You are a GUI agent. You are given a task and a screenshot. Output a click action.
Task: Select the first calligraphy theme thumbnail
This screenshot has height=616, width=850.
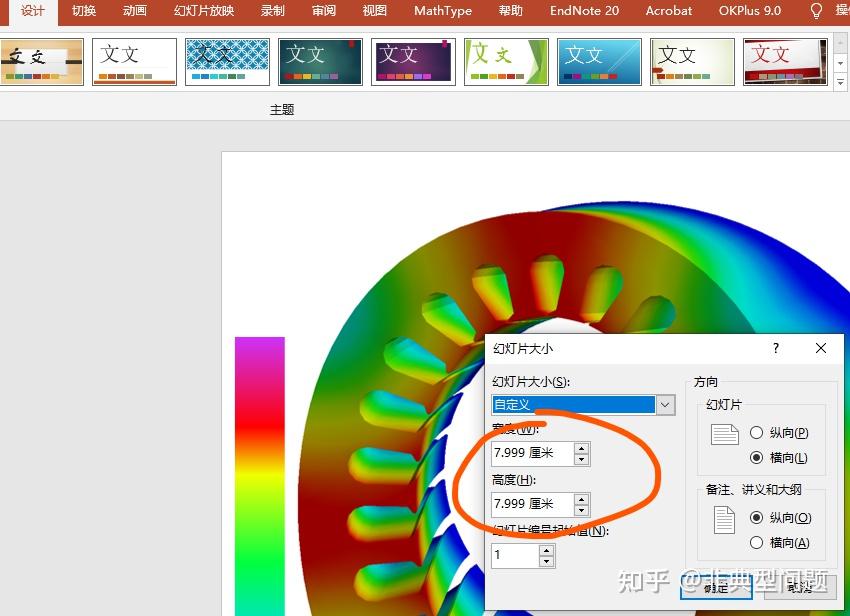(x=41, y=61)
